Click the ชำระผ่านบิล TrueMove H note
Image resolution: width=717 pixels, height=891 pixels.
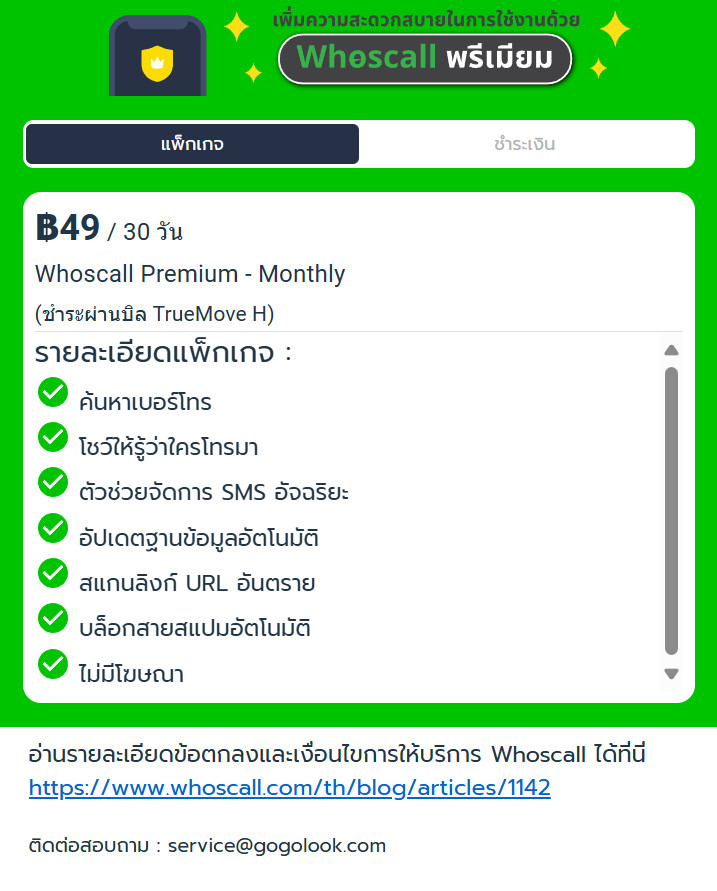(x=155, y=314)
